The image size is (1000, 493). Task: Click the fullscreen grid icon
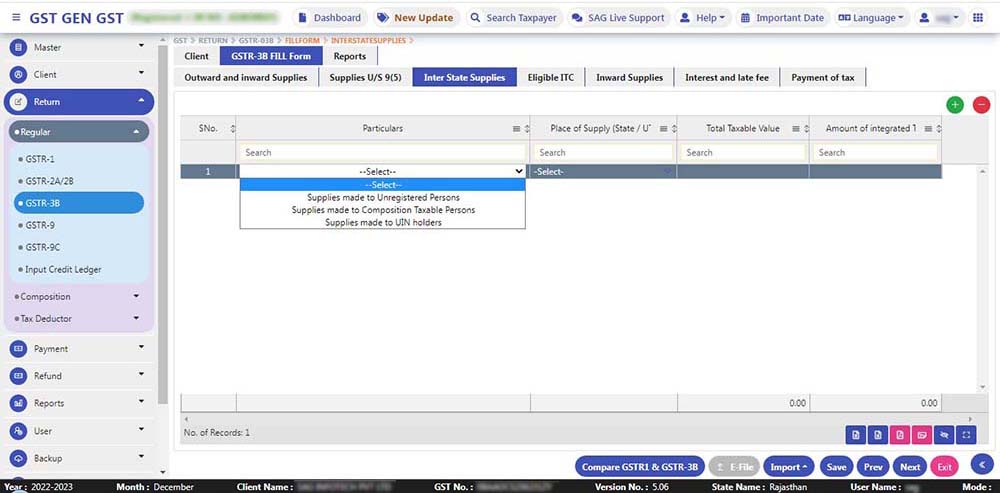pyautogui.click(x=966, y=434)
